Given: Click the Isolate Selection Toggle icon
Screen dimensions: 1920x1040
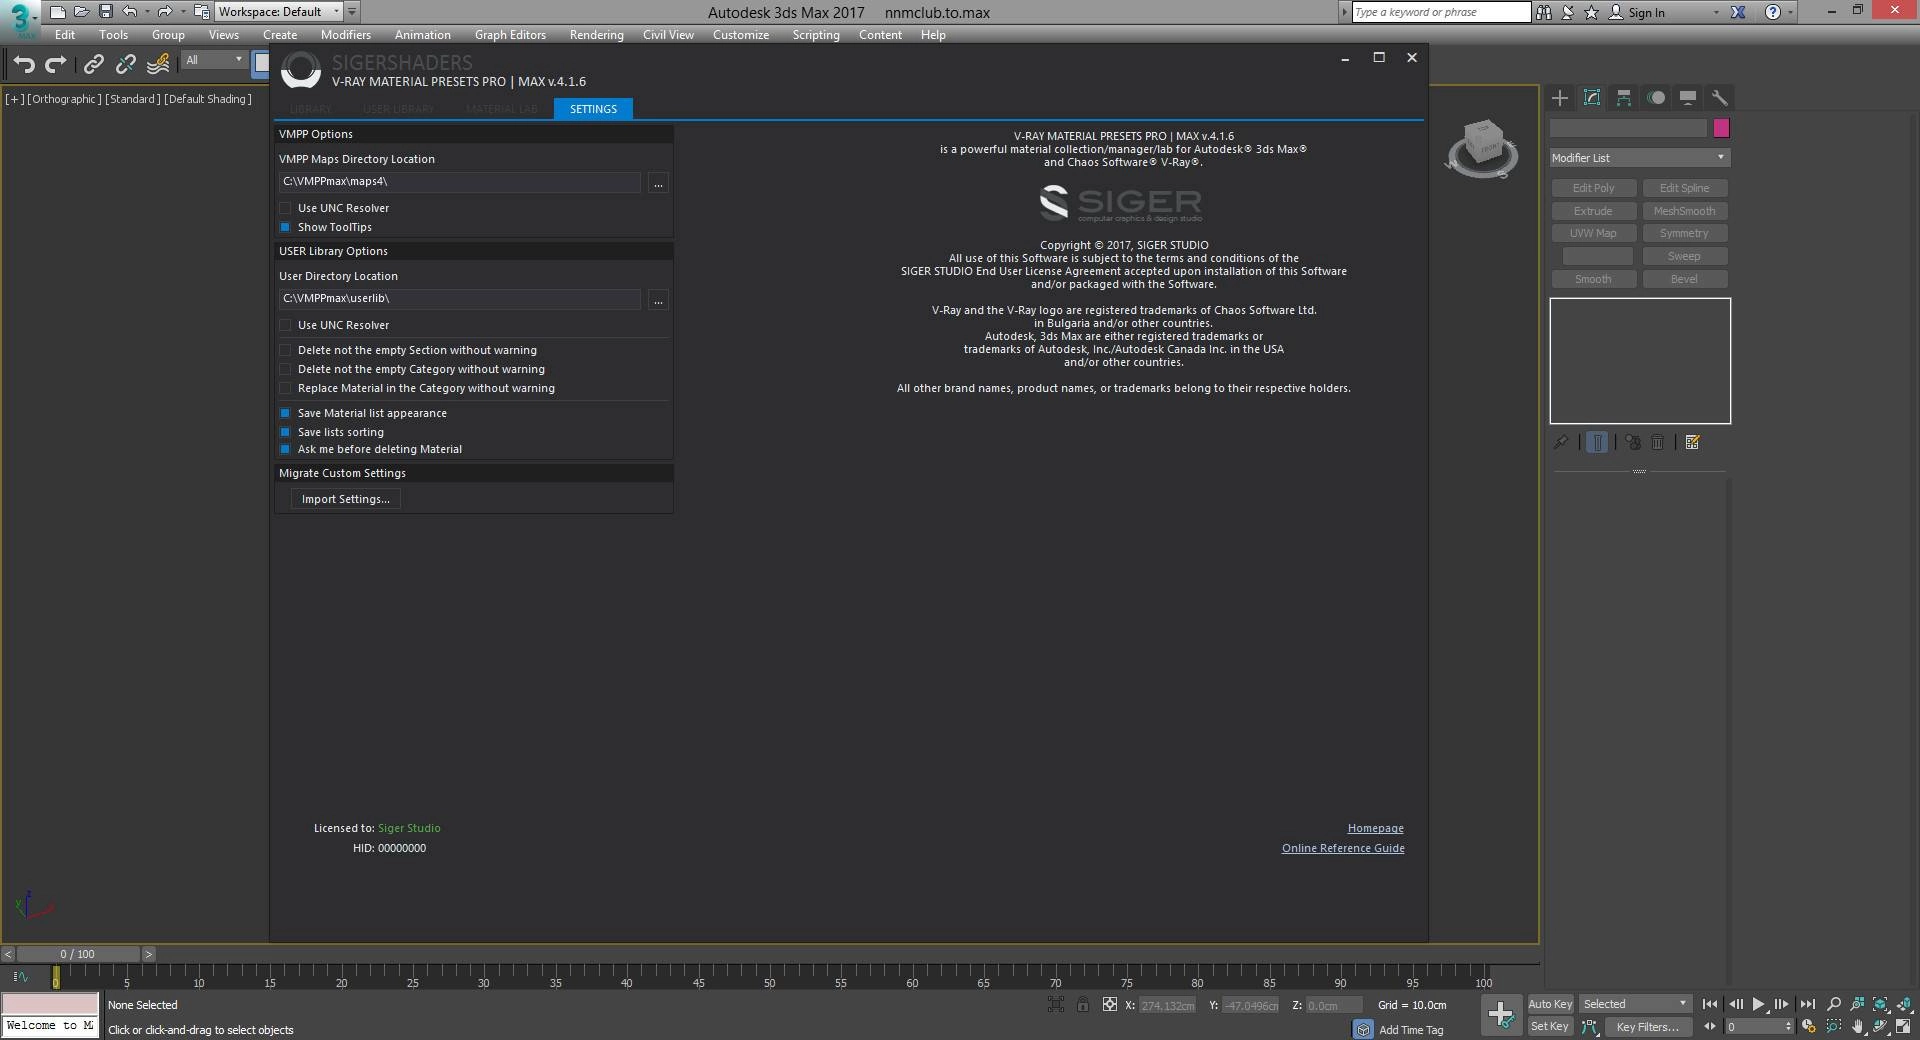Looking at the screenshot, I should tap(1057, 1005).
